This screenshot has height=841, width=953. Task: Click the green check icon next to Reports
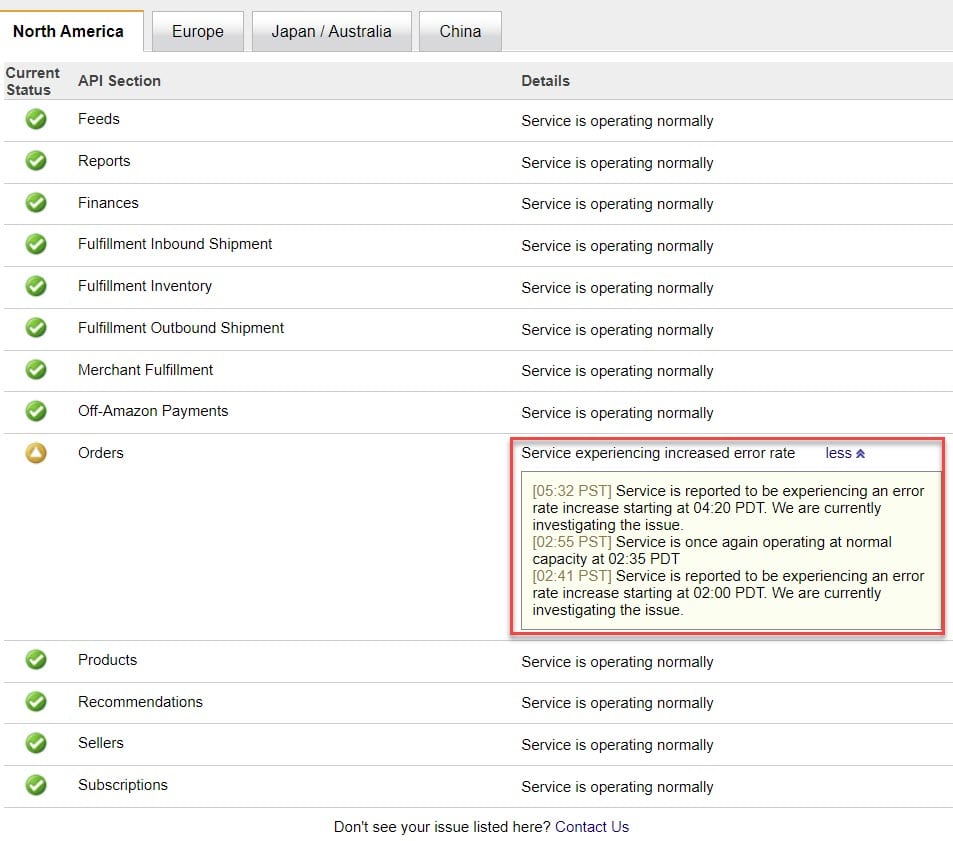click(x=36, y=161)
